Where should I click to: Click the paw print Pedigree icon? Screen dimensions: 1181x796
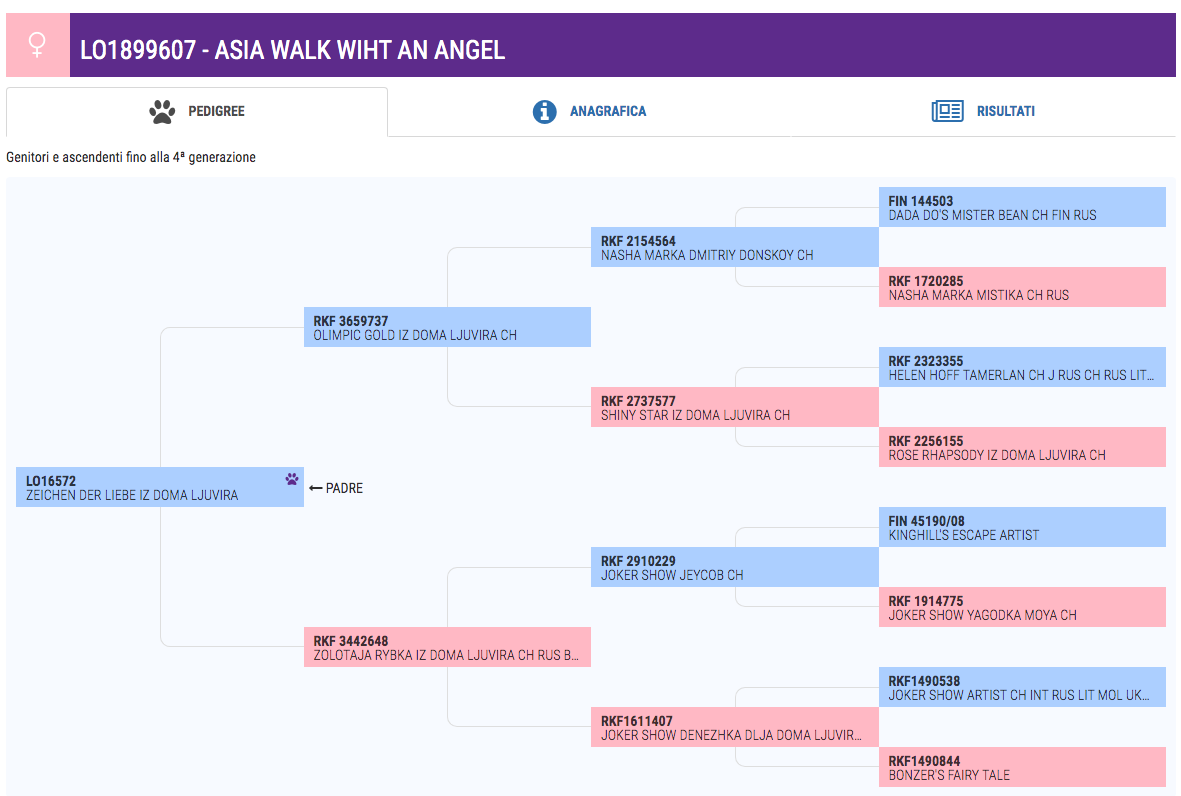click(162, 111)
